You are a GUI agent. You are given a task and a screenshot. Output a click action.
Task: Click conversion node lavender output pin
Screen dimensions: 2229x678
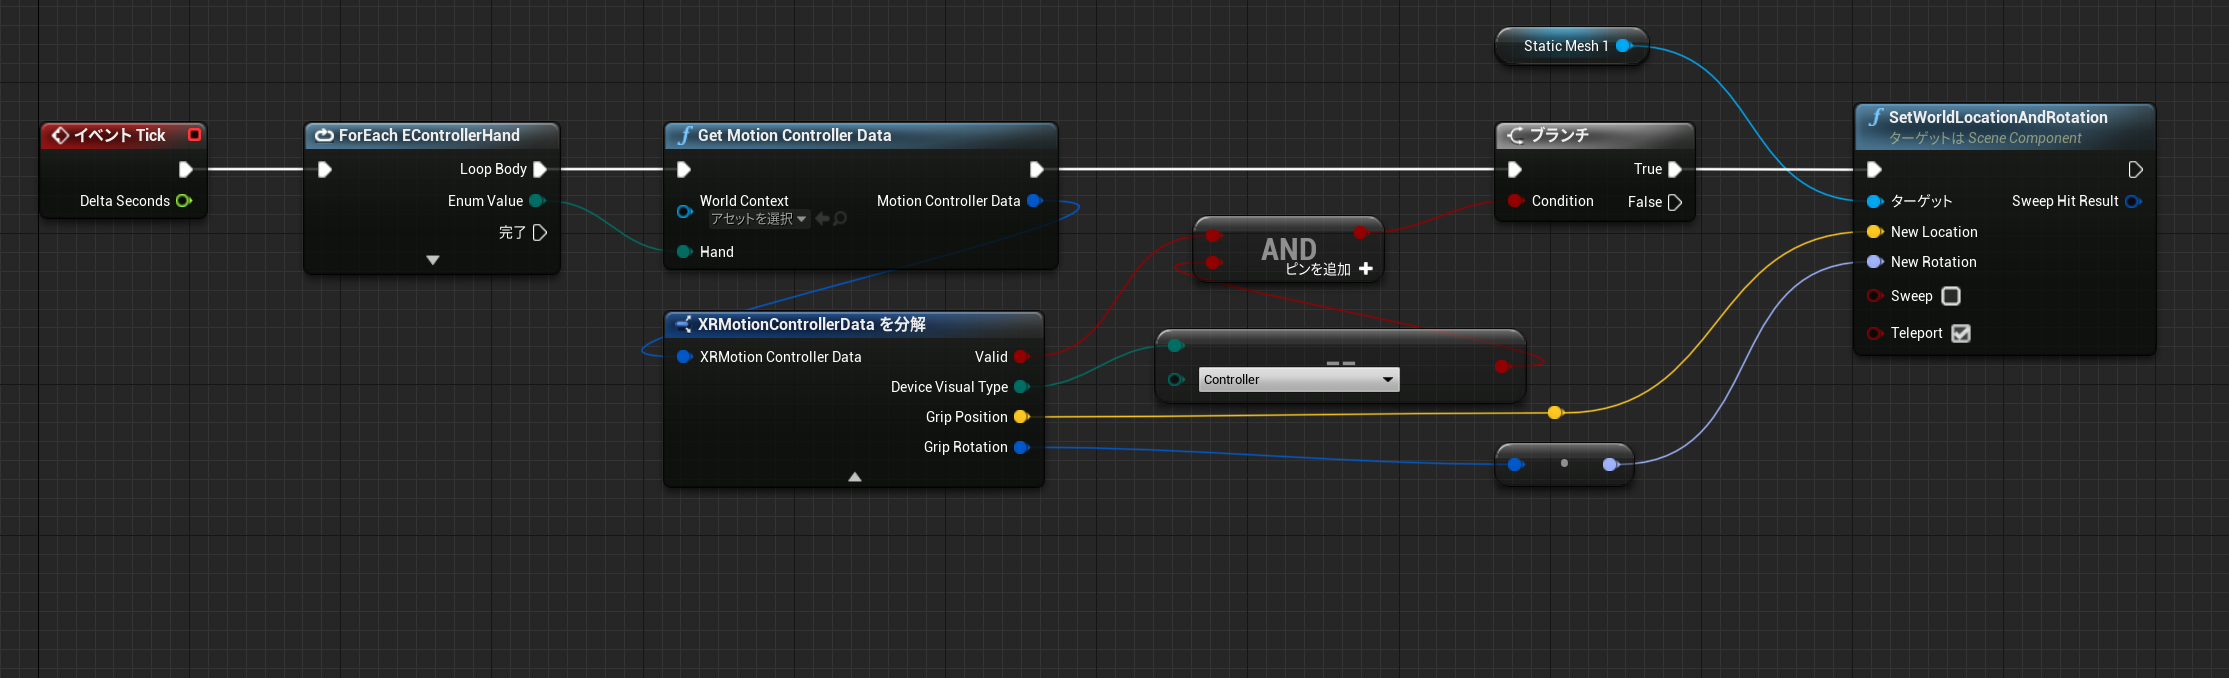pos(1610,464)
